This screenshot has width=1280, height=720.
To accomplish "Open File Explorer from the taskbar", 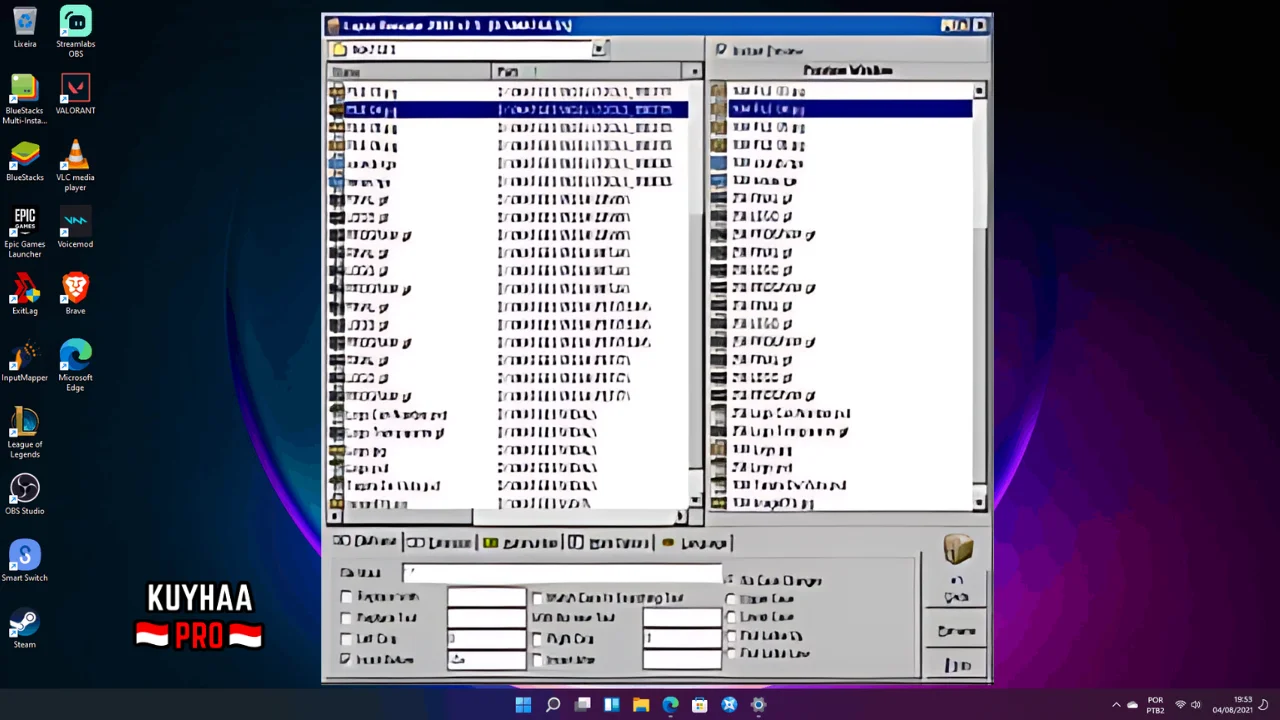I will [x=641, y=705].
